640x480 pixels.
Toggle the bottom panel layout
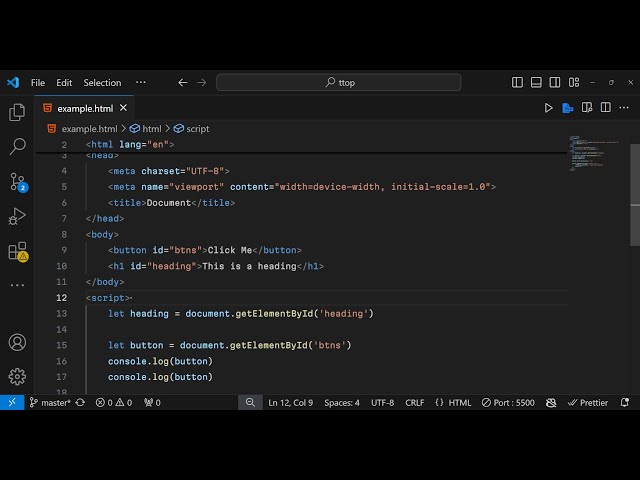(537, 83)
